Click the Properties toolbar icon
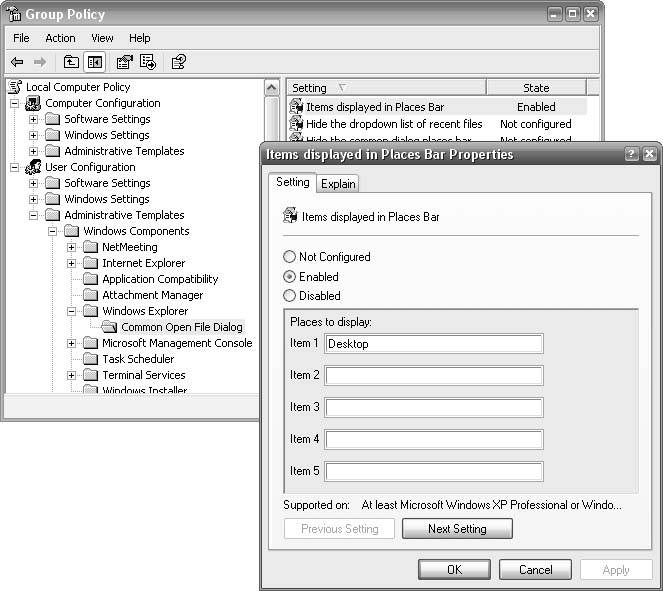This screenshot has width=663, height=591. (124, 62)
